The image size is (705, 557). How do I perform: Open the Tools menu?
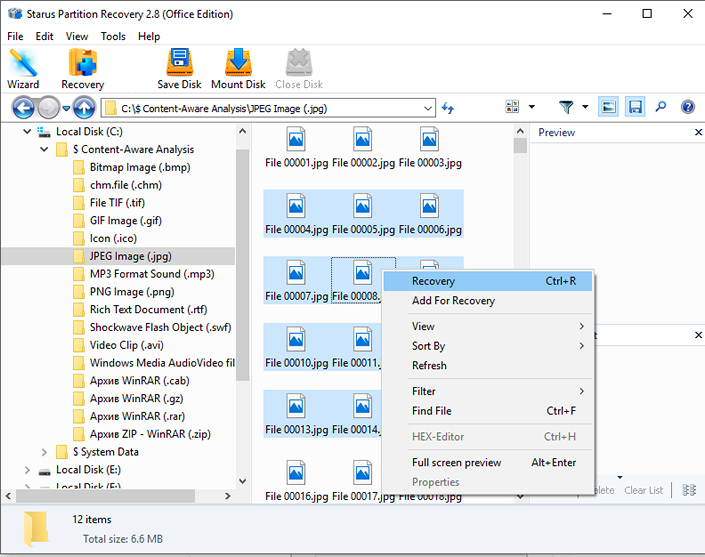[x=113, y=36]
